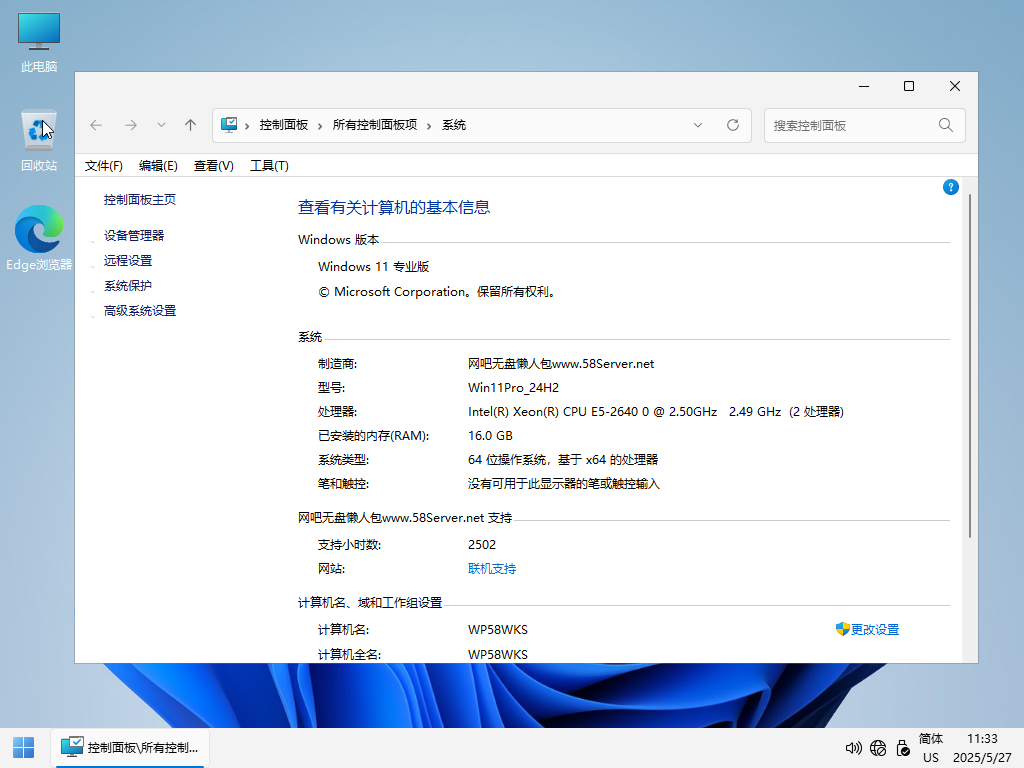Click the search magnifier icon

[945, 125]
